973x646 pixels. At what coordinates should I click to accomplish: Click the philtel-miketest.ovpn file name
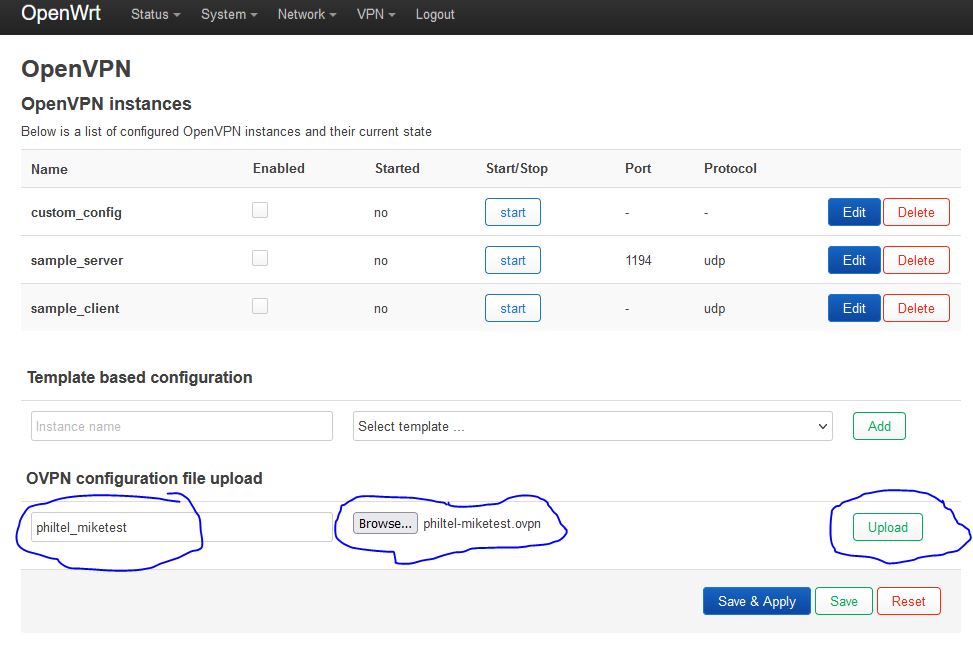tap(482, 524)
